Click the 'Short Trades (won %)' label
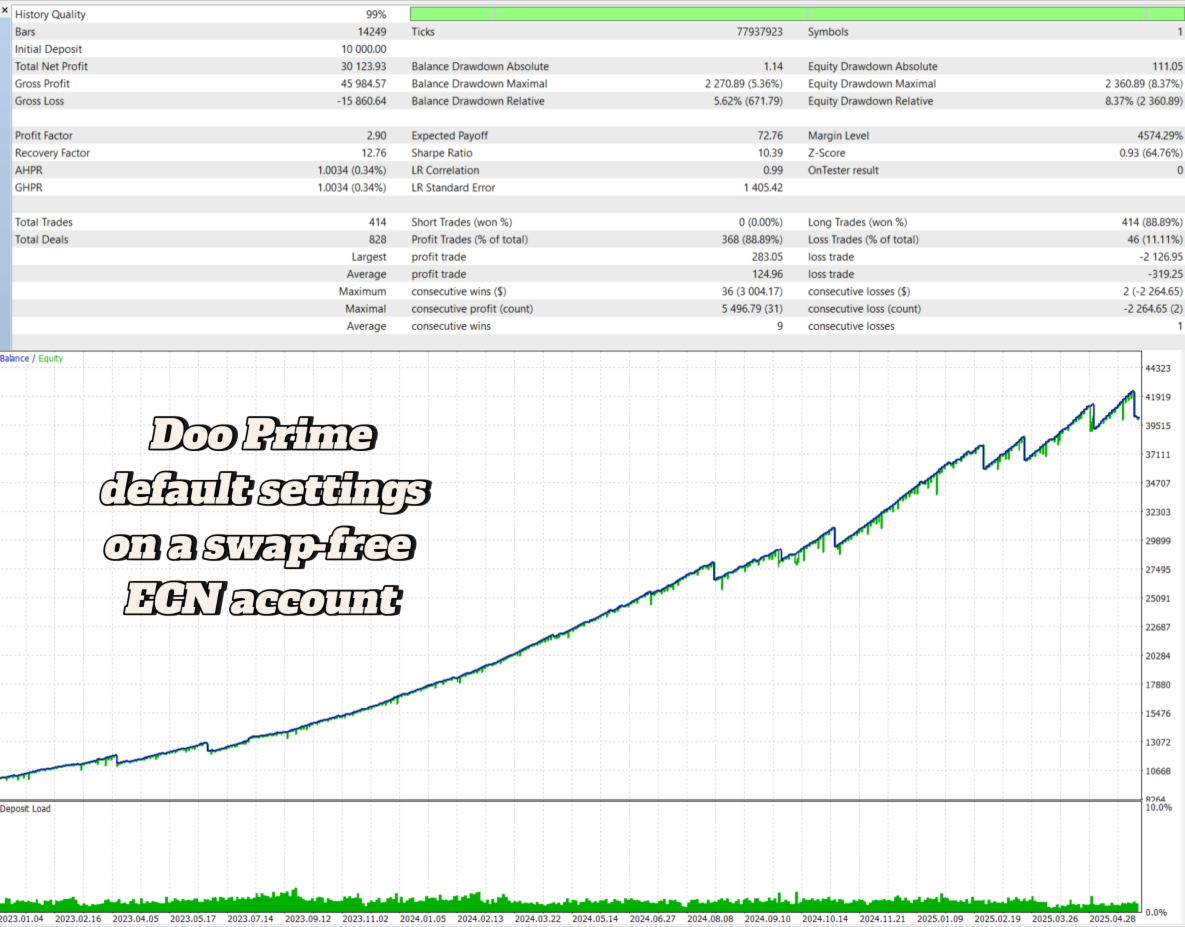 (461, 222)
